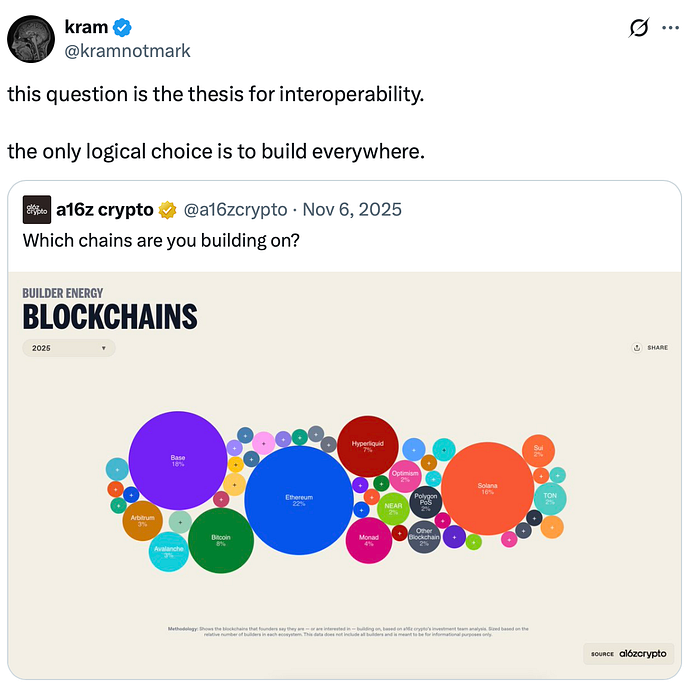Open the 2025 year dropdown
Screen dimensions: 700x696
point(68,348)
